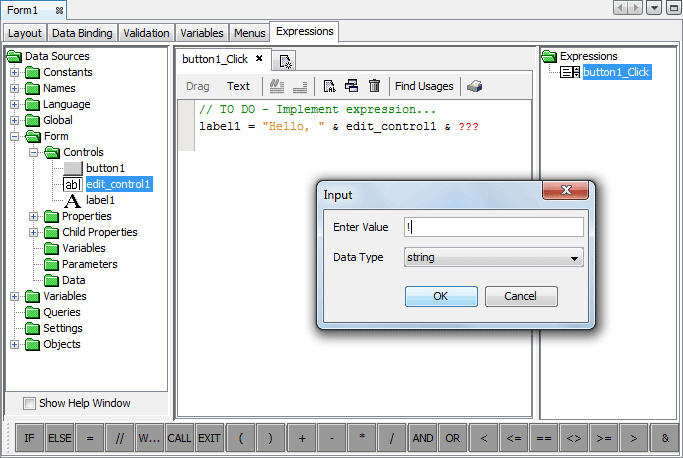Image resolution: width=683 pixels, height=458 pixels.
Task: Close the button1_Click editor tab
Action: [260, 59]
